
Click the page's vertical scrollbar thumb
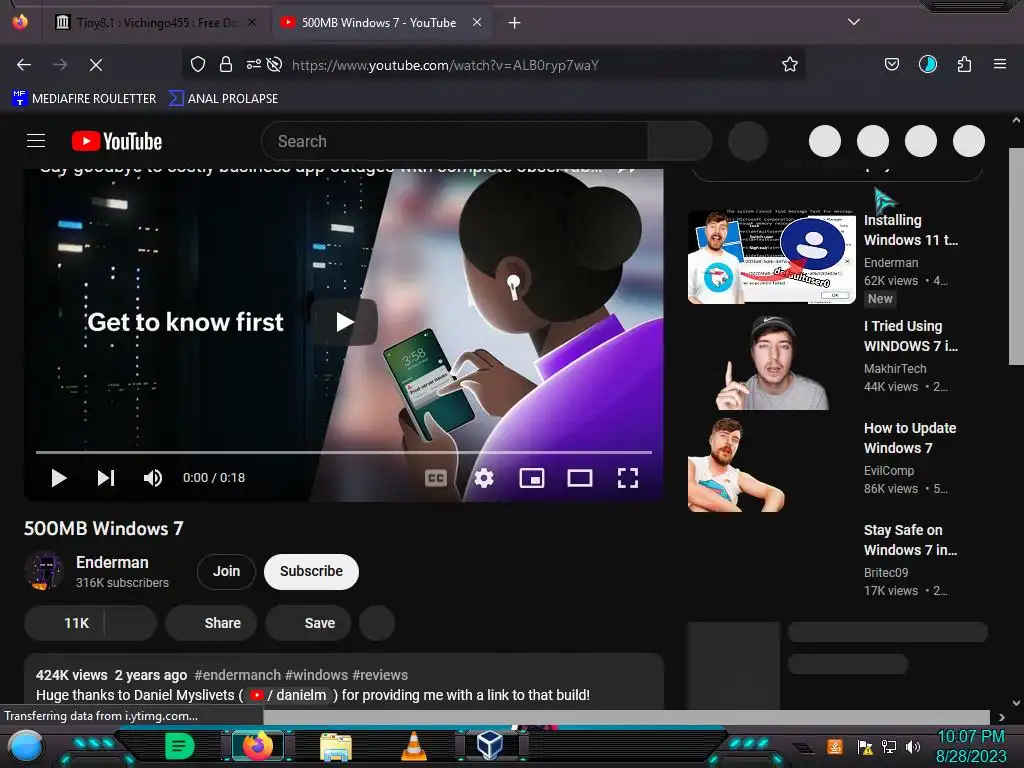1016,256
